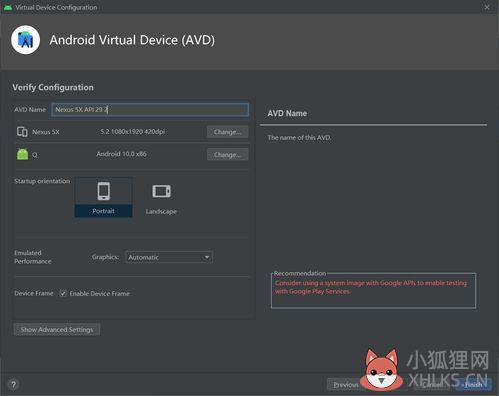
Task: Click the 'Startup orientation' label
Action: point(42,181)
